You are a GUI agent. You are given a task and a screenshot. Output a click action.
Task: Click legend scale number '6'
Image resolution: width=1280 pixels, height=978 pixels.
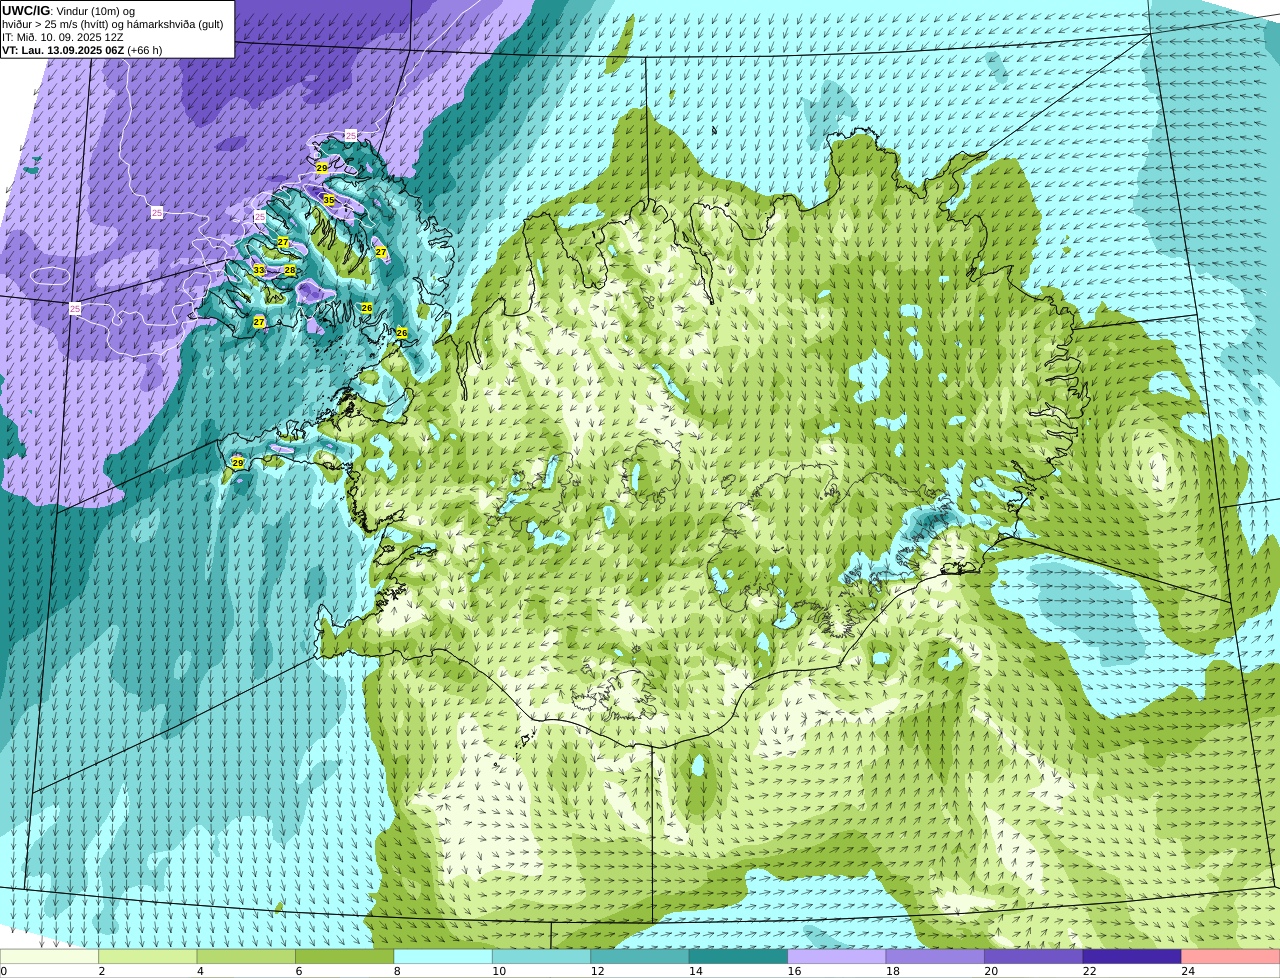pos(298,971)
